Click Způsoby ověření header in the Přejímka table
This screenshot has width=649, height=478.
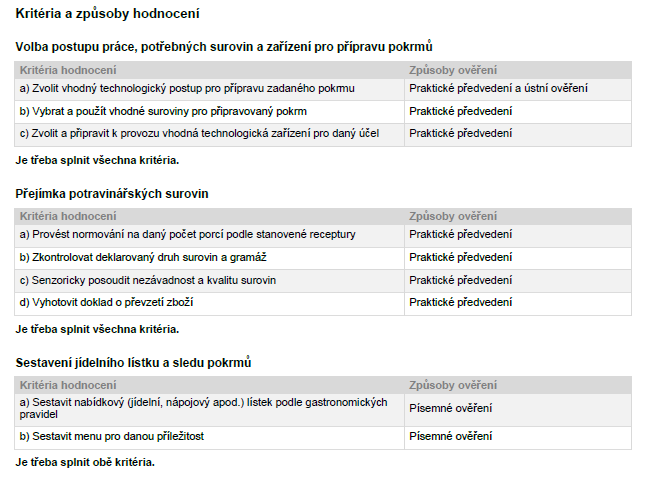(x=453, y=216)
